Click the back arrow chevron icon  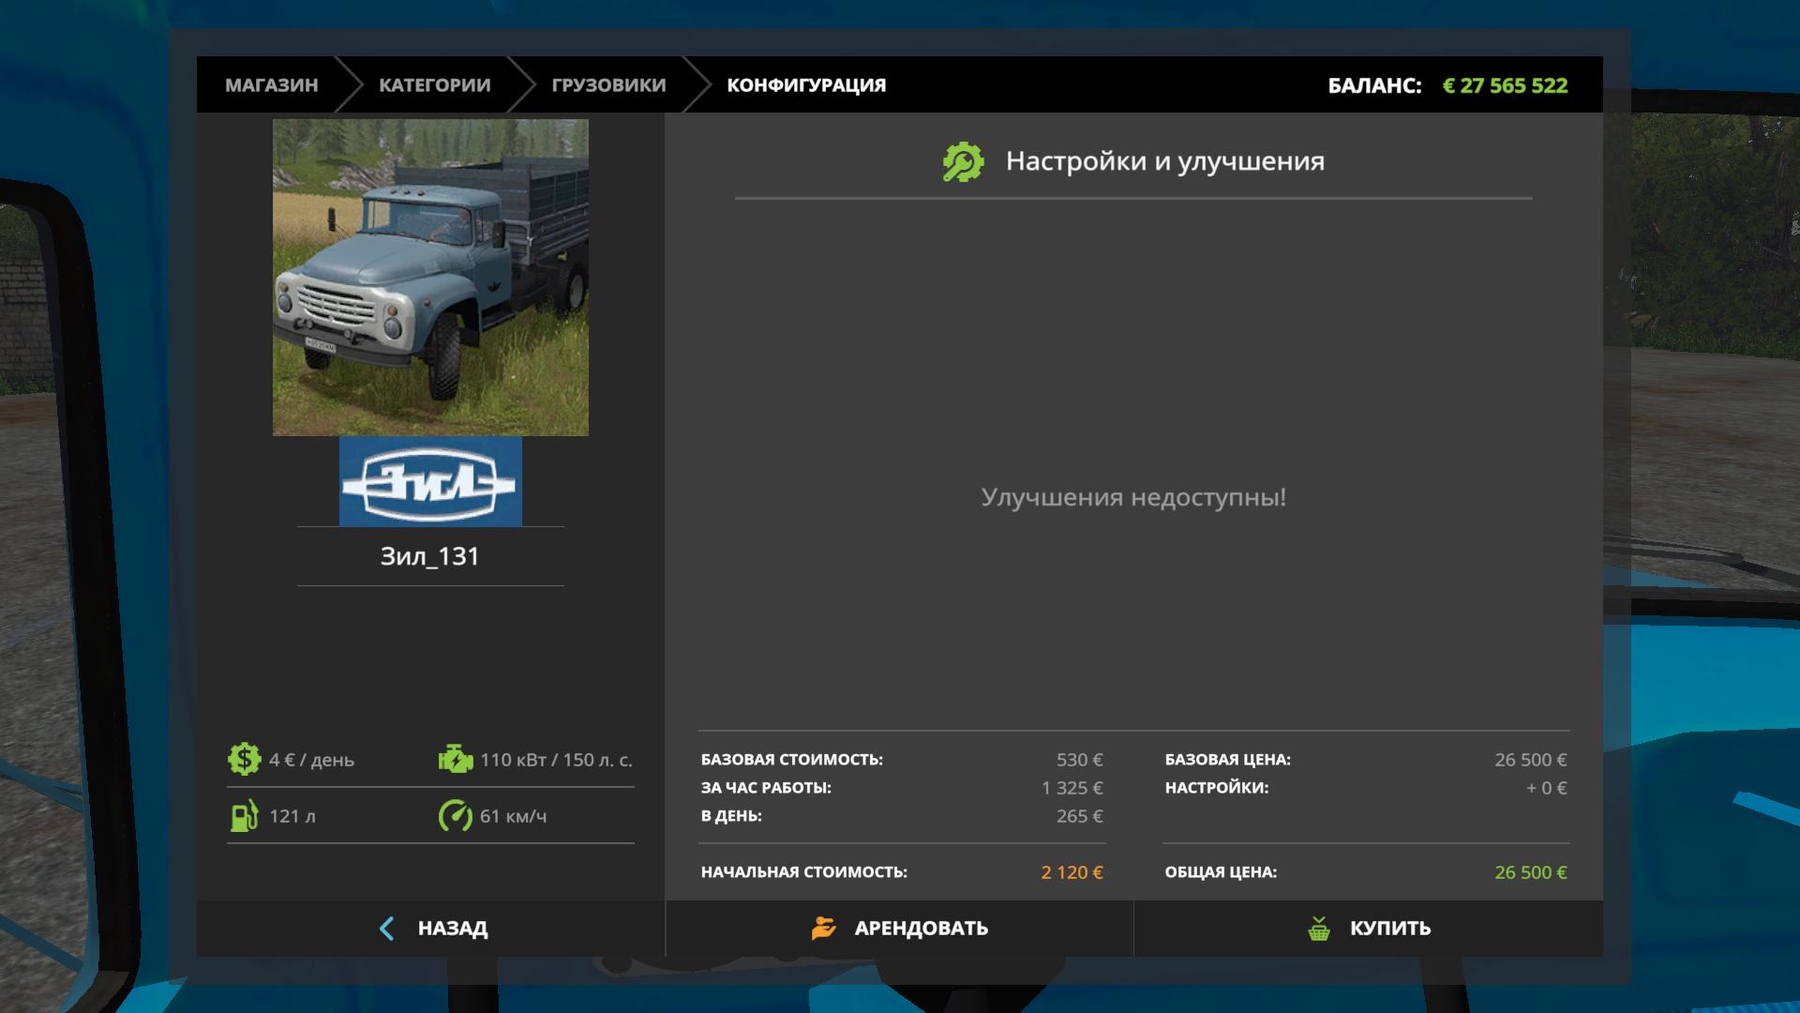[x=387, y=928]
